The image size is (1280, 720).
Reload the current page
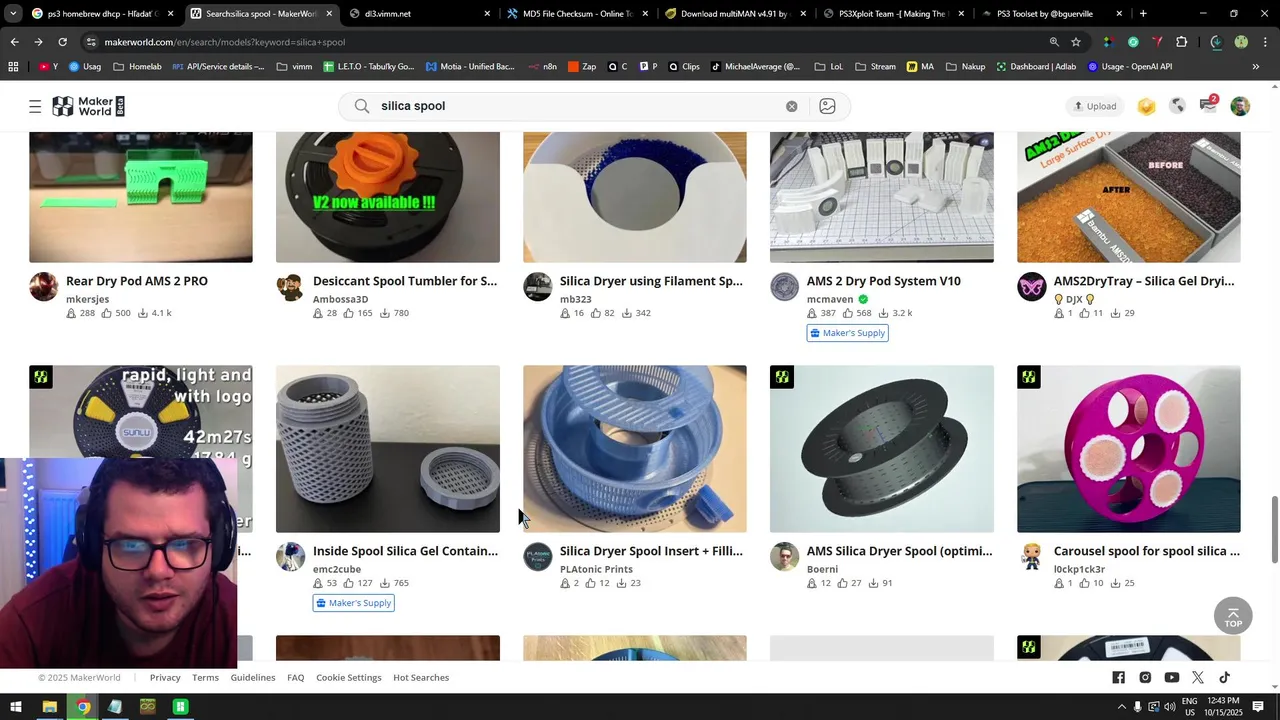click(x=62, y=42)
